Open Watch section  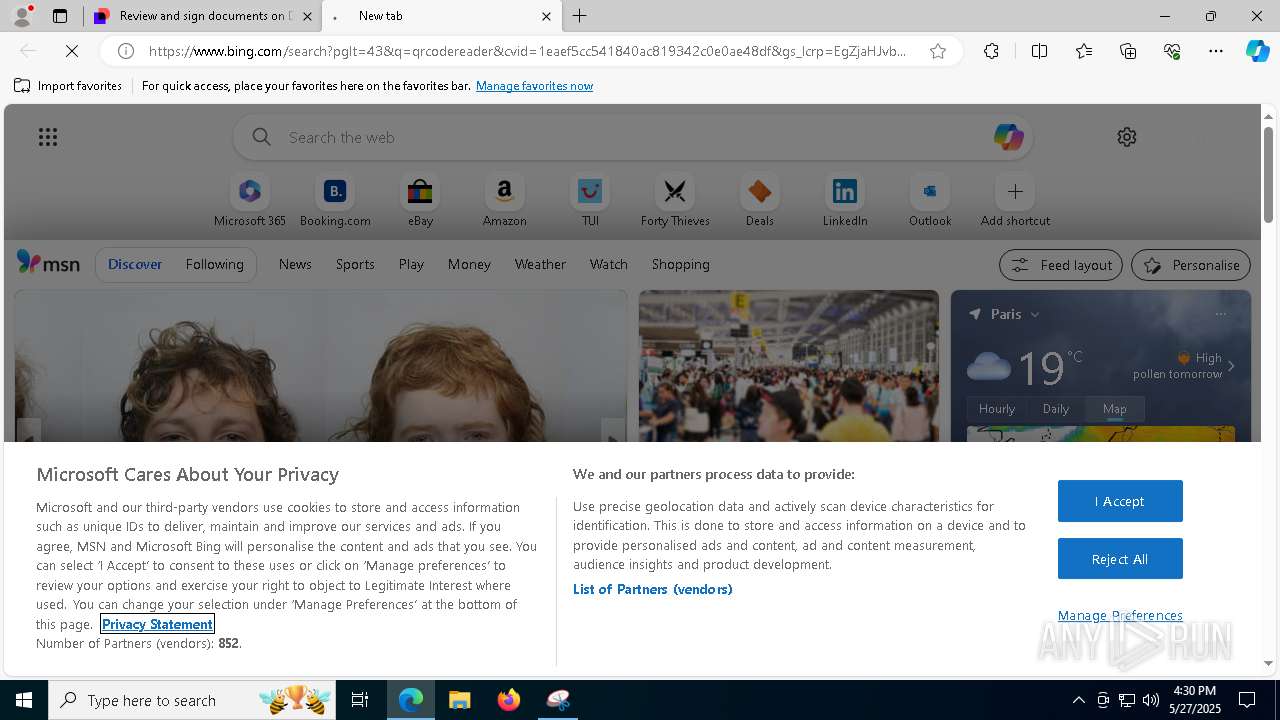click(609, 264)
